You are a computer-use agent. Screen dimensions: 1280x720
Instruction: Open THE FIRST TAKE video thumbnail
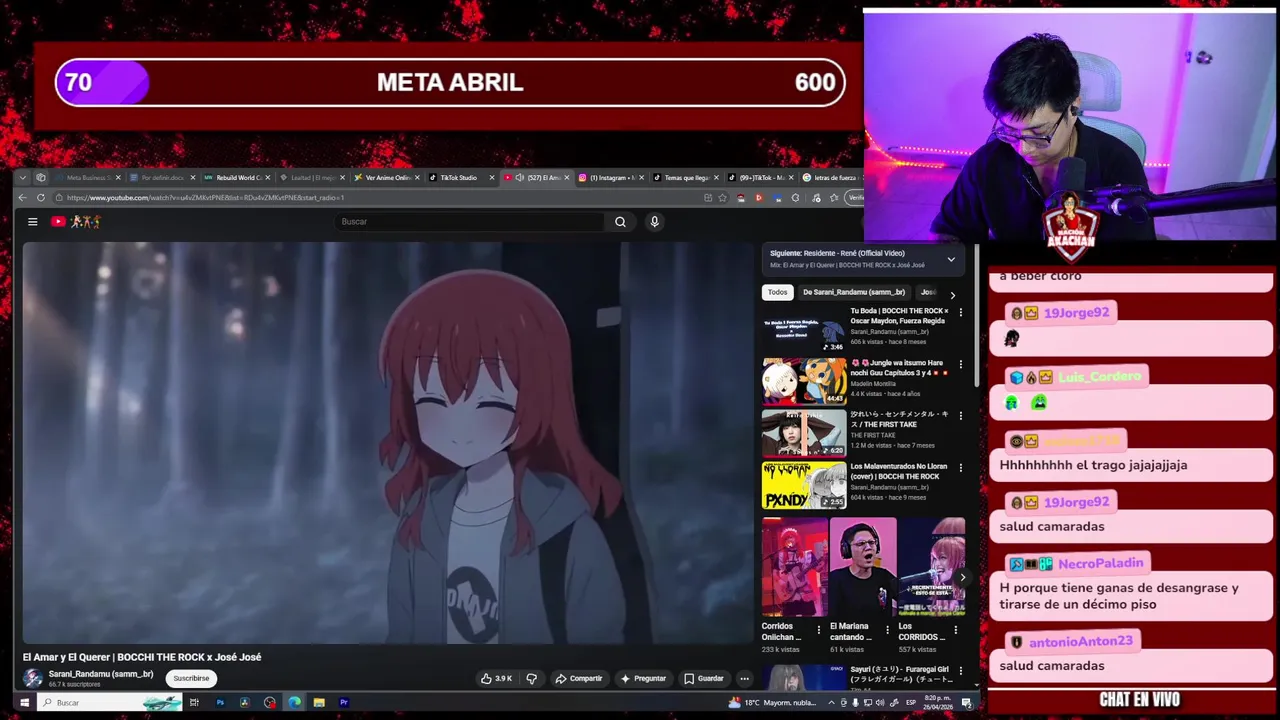[x=804, y=434]
